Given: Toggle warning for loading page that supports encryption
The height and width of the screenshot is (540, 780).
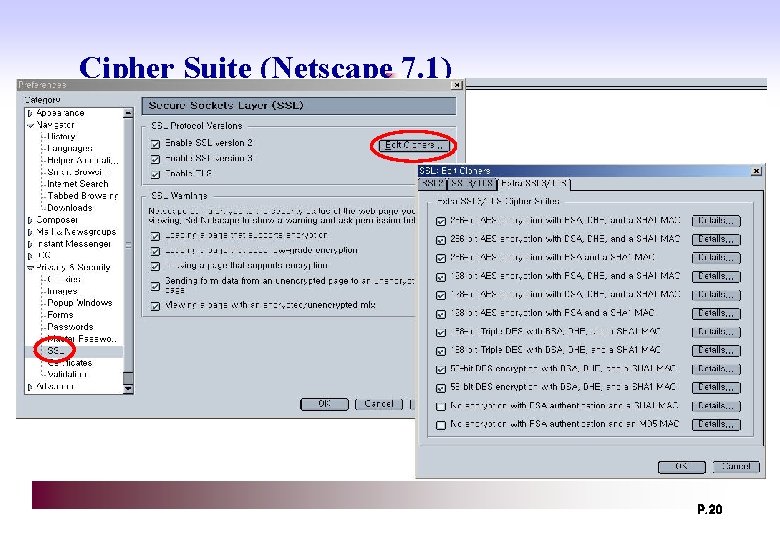Looking at the screenshot, I should [x=156, y=236].
